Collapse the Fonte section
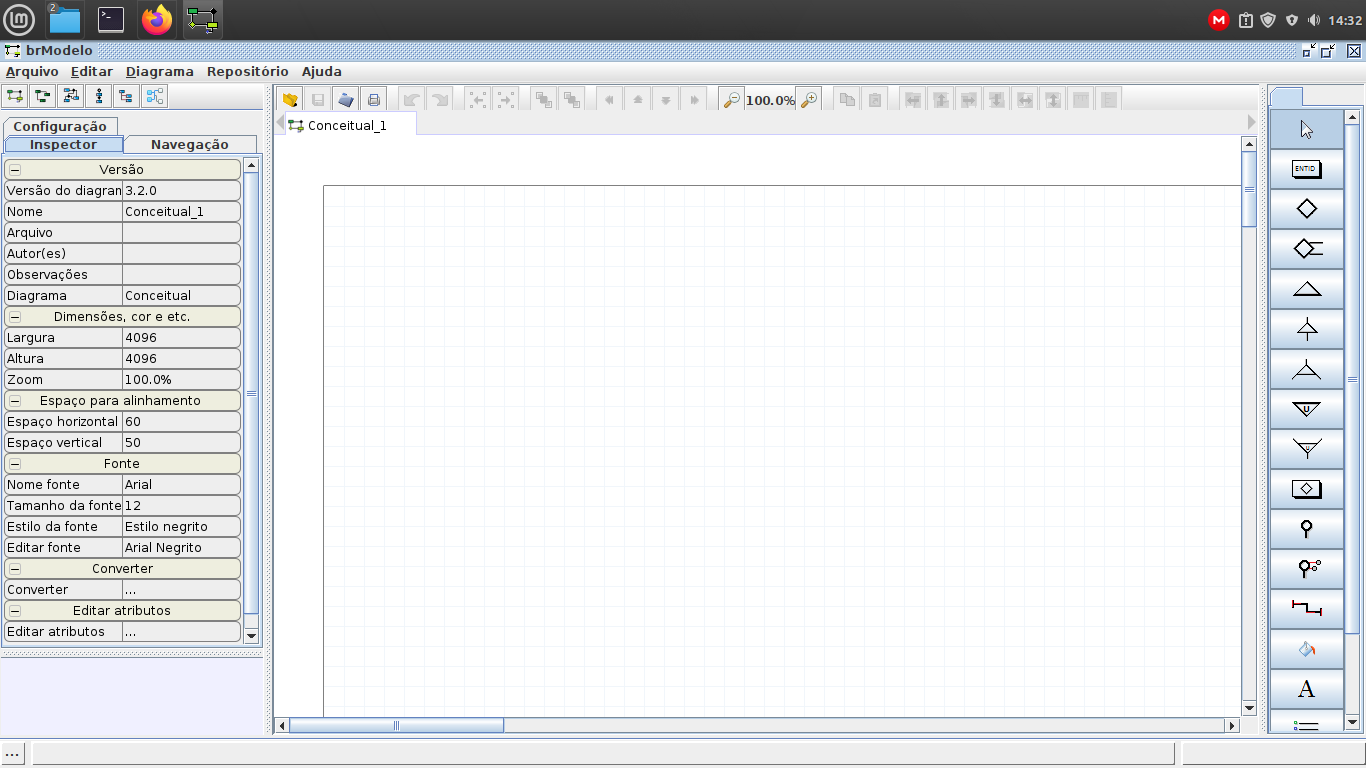 (15, 464)
